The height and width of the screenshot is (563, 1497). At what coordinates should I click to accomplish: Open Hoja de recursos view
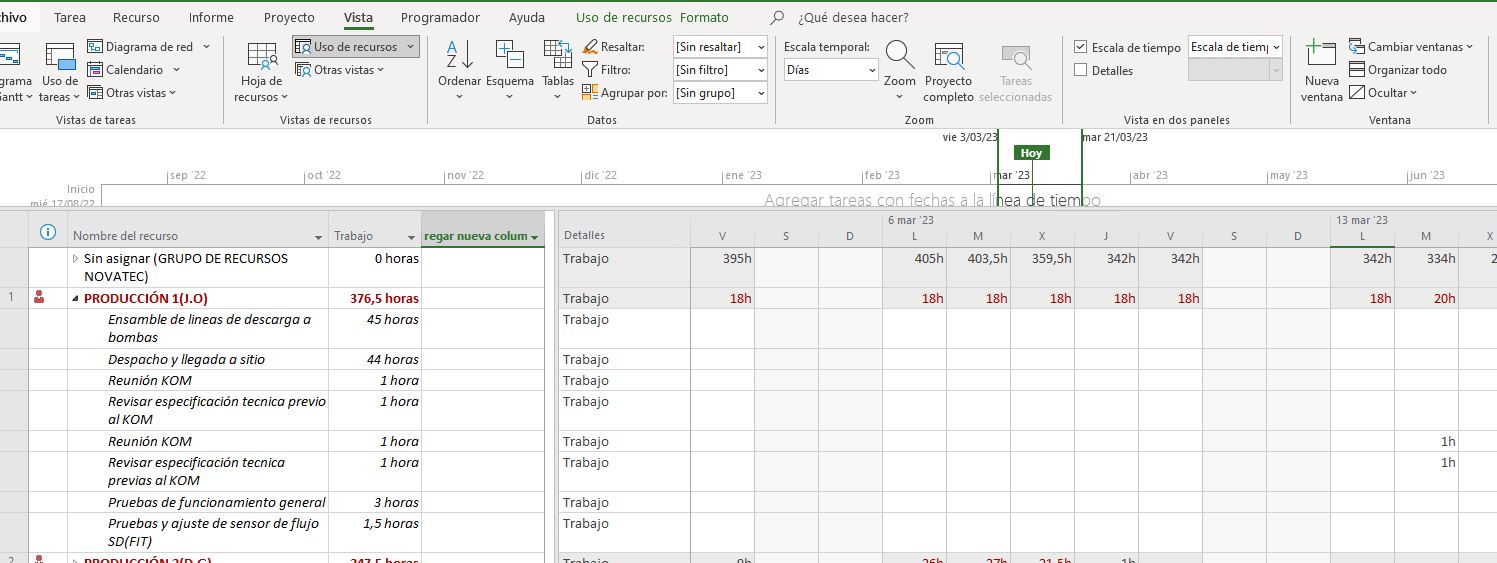tap(262, 72)
